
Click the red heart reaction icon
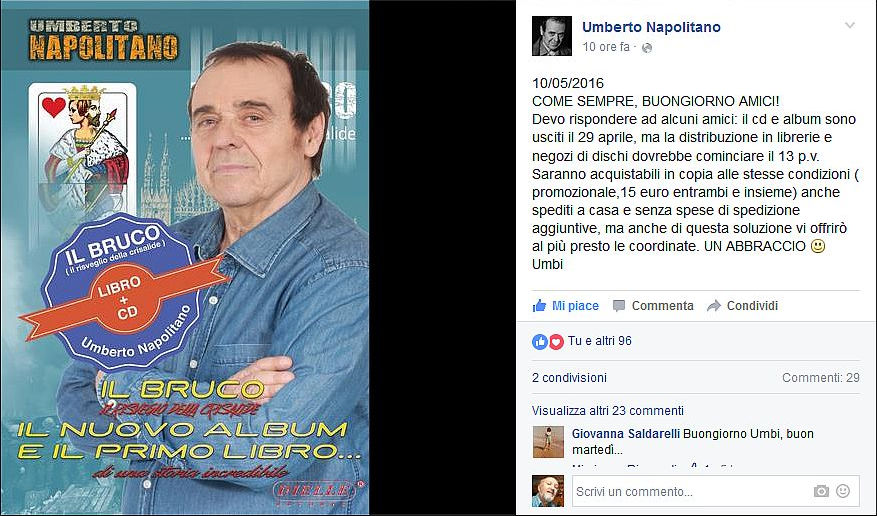tap(555, 342)
